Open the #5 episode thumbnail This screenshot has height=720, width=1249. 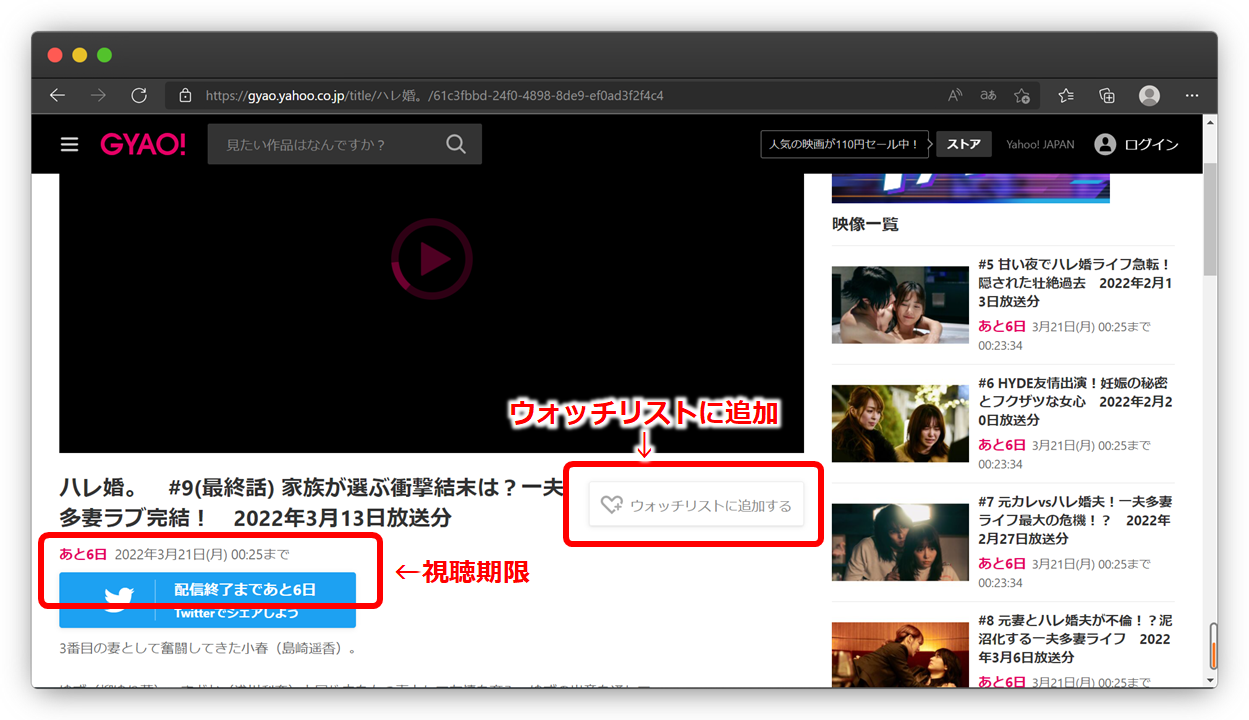(900, 305)
